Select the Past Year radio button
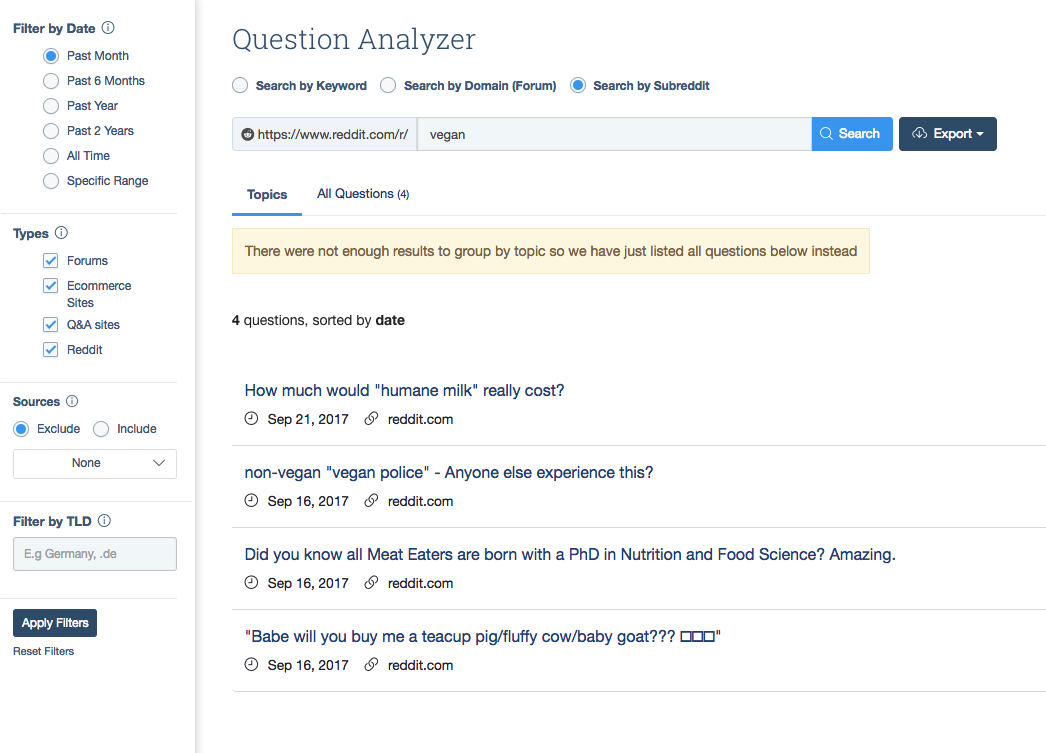The height and width of the screenshot is (753, 1046). [x=51, y=106]
